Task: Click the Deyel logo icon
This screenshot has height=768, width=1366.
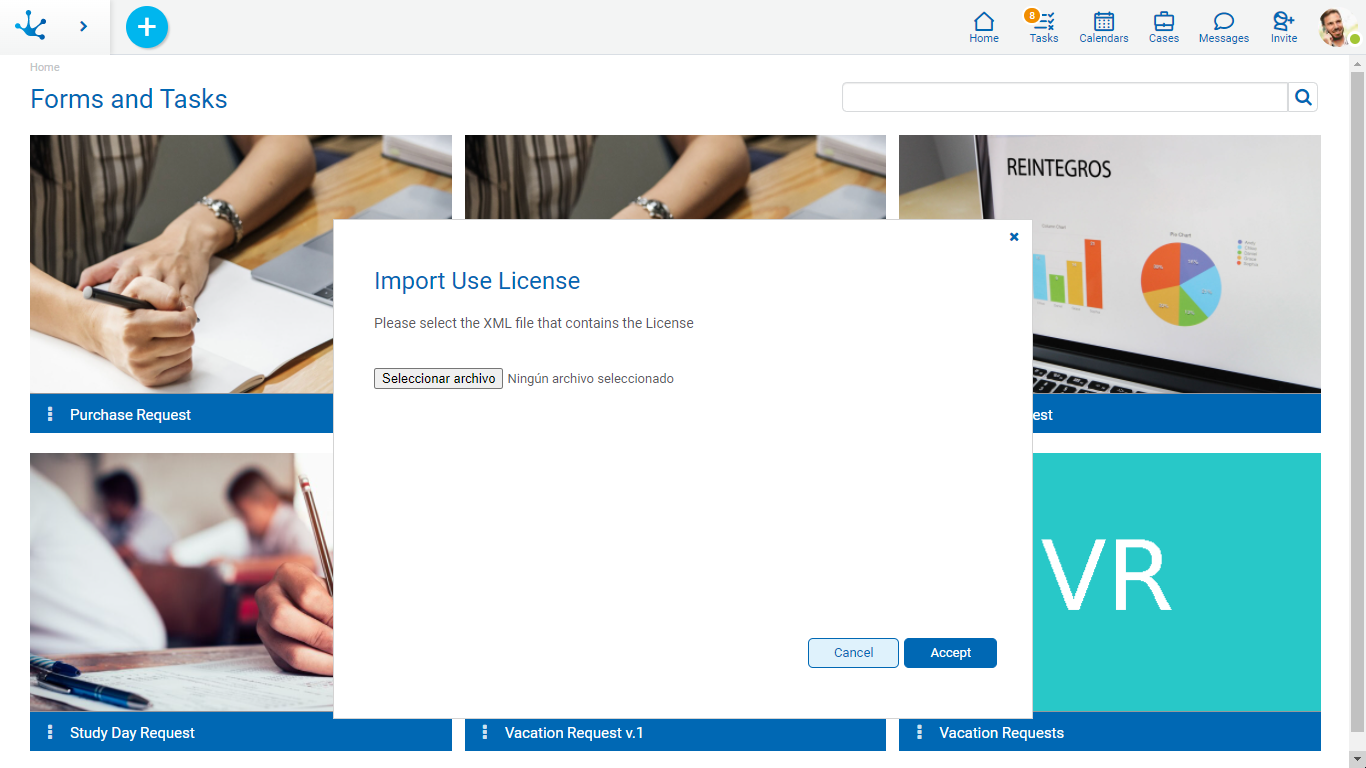Action: pos(31,26)
